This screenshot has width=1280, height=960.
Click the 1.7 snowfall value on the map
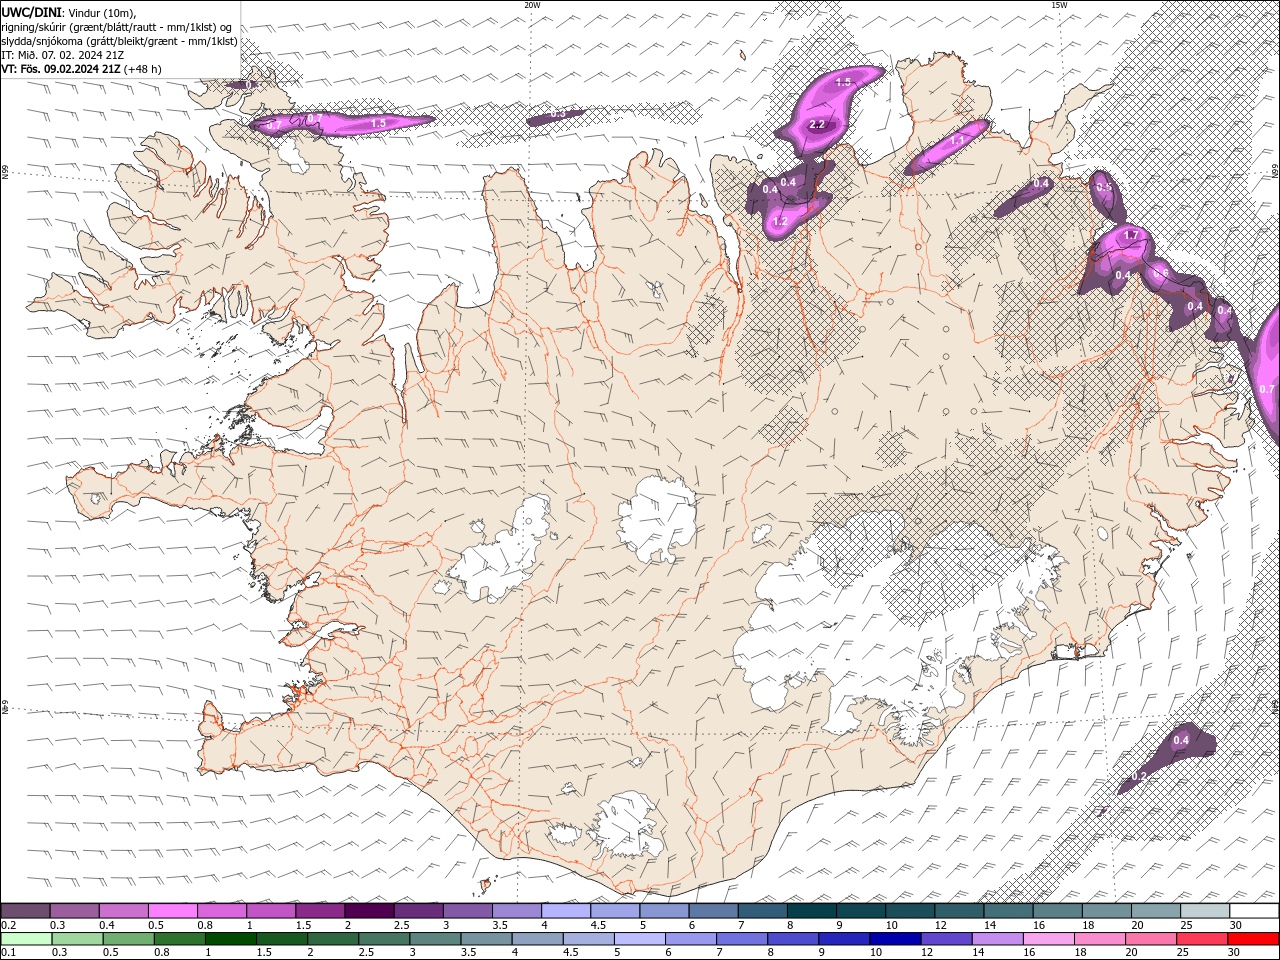point(1131,236)
